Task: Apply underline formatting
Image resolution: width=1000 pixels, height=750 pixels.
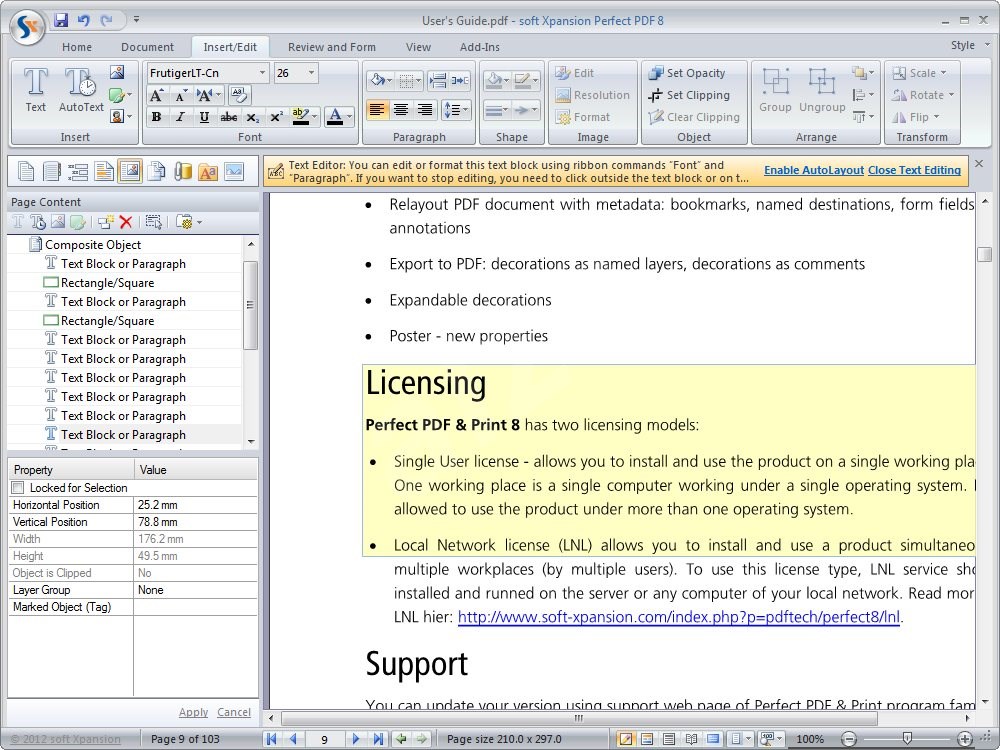Action: pos(204,117)
